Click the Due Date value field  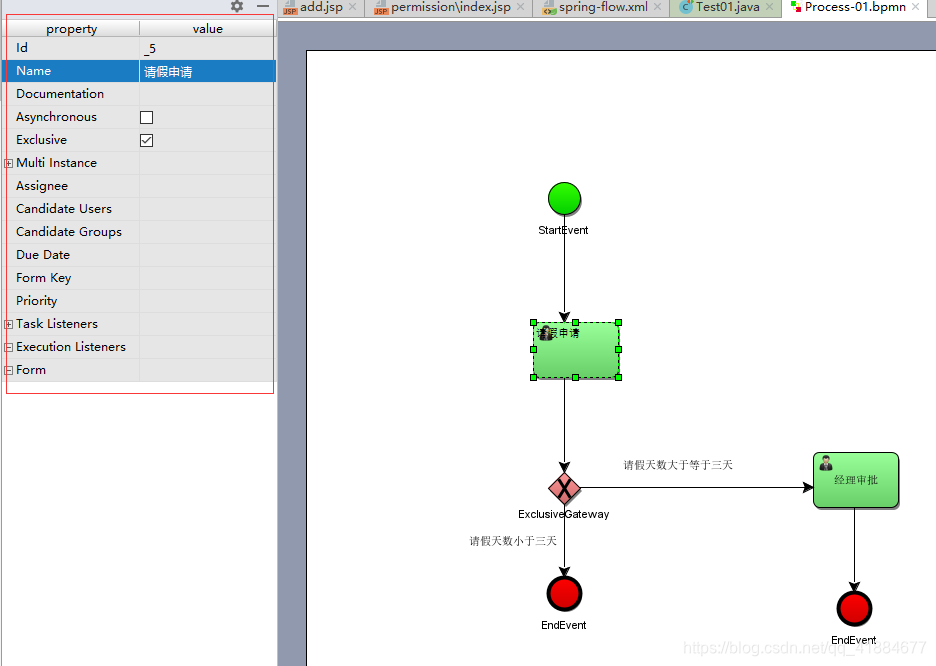pos(207,255)
